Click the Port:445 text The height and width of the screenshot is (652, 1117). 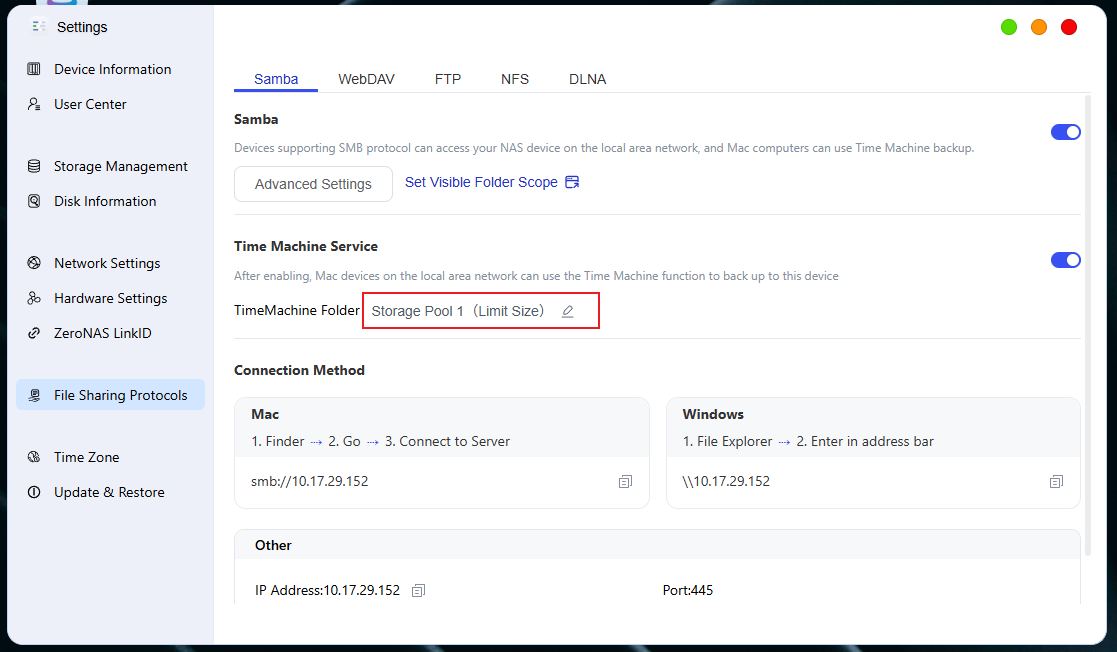point(687,590)
